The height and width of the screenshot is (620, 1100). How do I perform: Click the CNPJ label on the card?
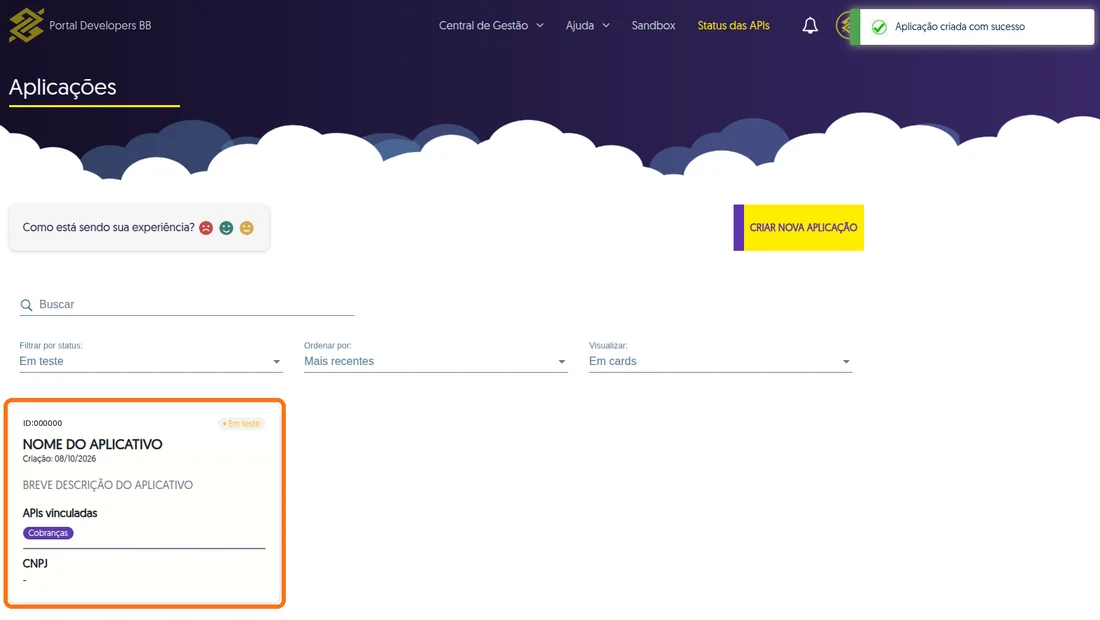click(35, 563)
